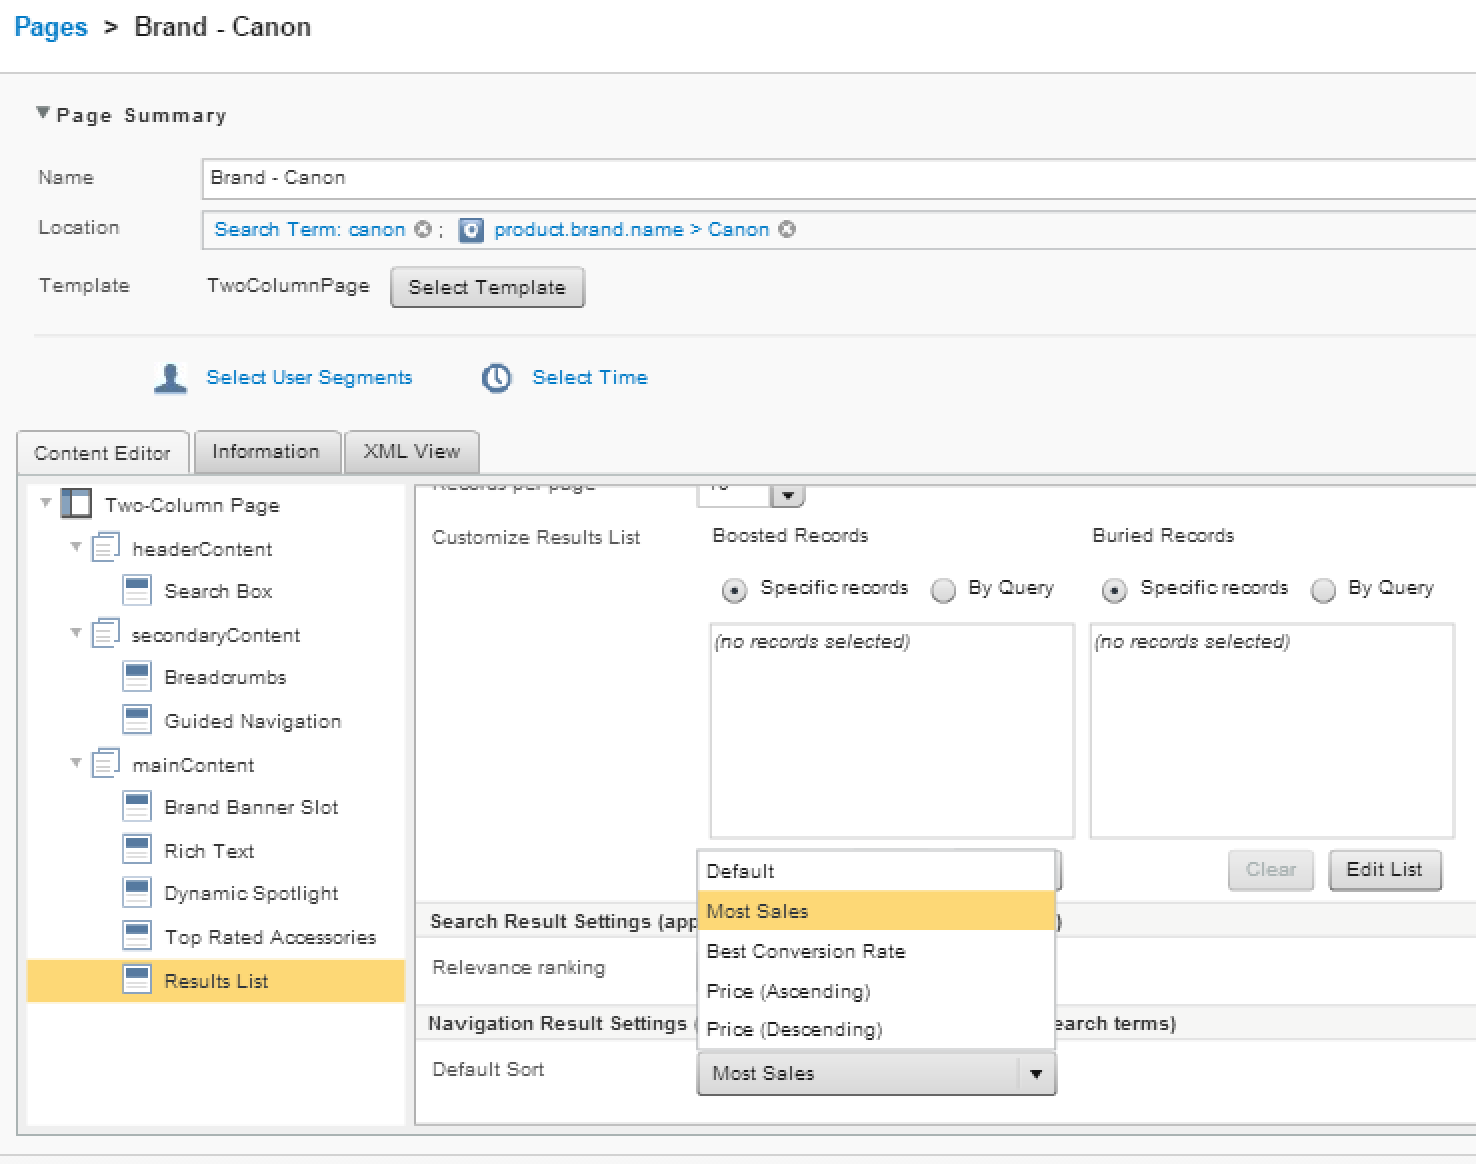
Task: Click the Search Box cartridge icon
Action: tap(137, 590)
